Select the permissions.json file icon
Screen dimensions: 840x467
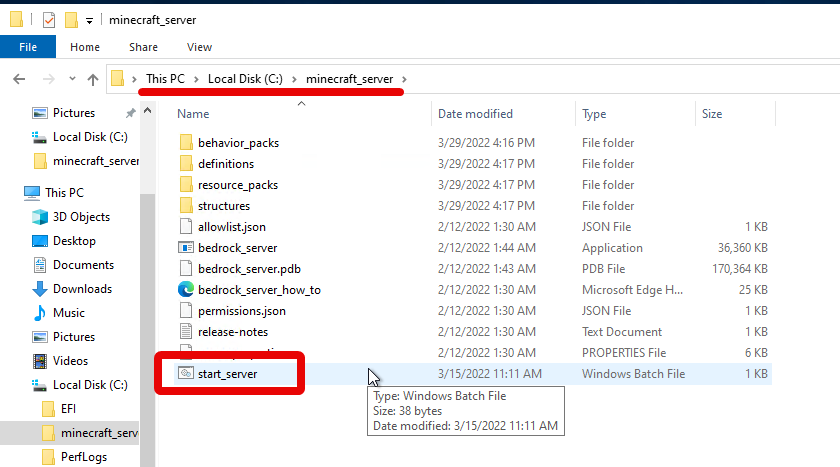[x=186, y=311]
